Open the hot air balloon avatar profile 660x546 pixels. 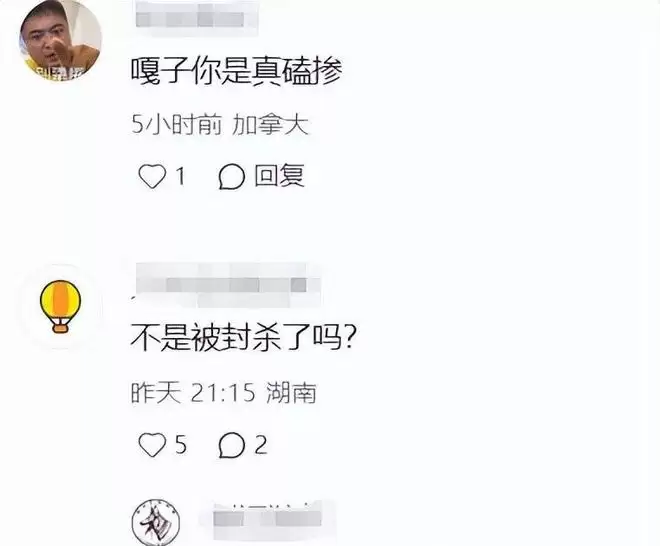pos(61,306)
